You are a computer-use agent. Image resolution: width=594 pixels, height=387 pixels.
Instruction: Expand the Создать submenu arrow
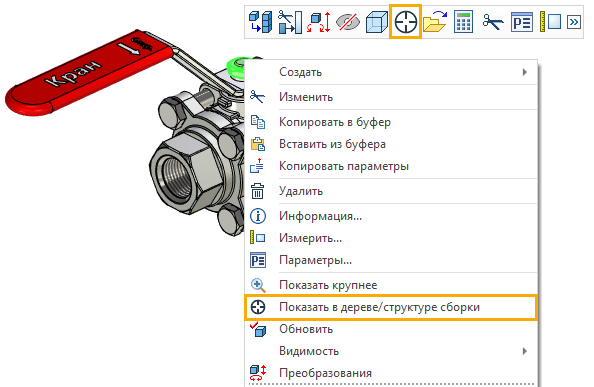pyautogui.click(x=524, y=72)
